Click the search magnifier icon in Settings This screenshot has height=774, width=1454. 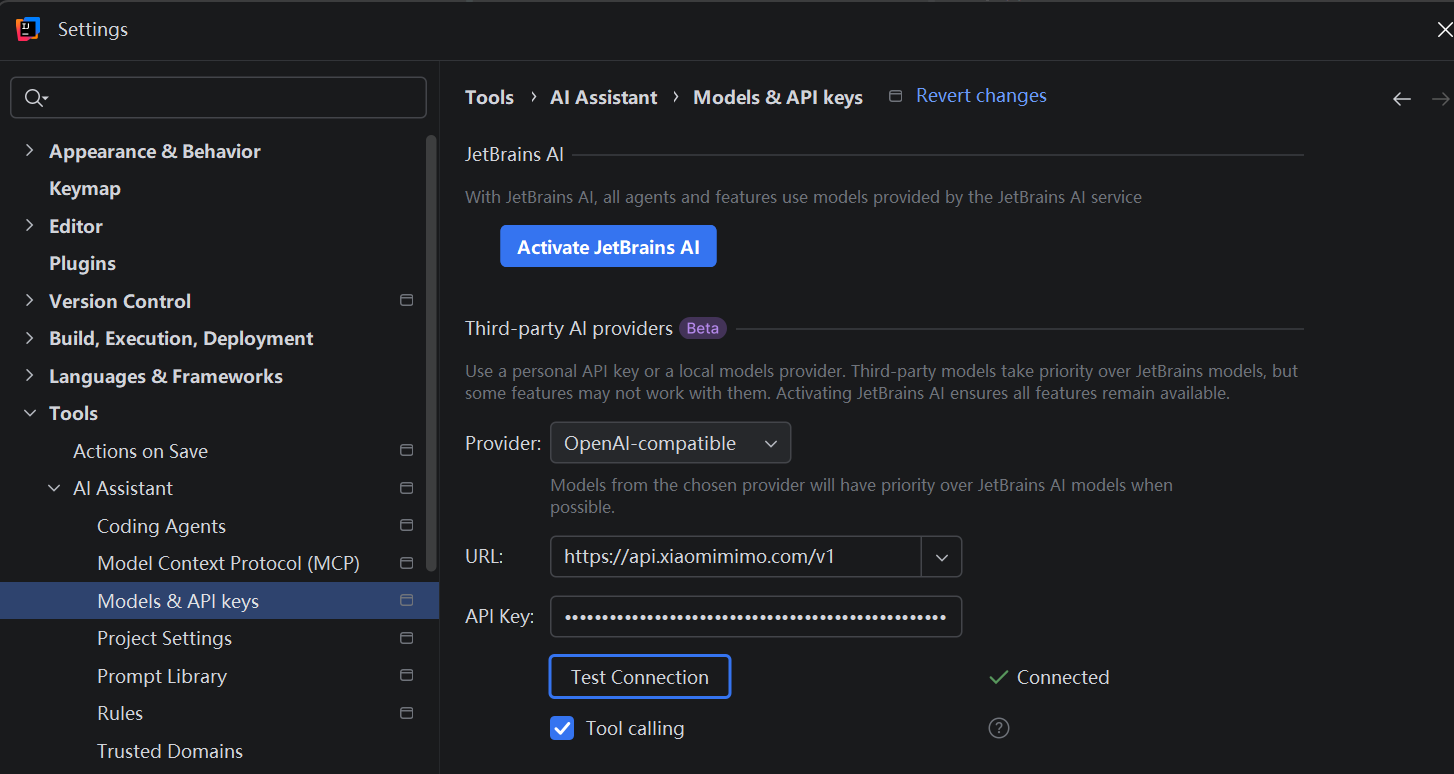[33, 97]
